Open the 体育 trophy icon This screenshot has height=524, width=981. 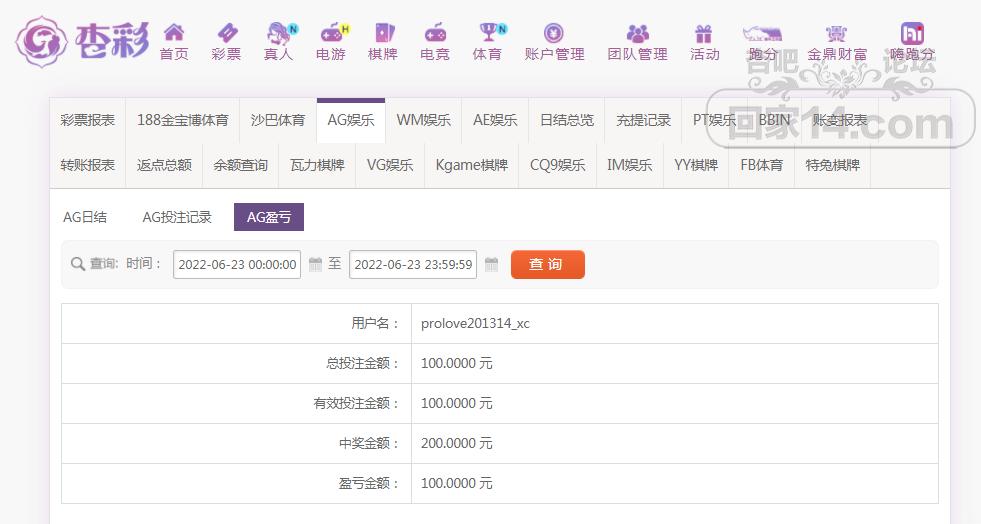489,33
